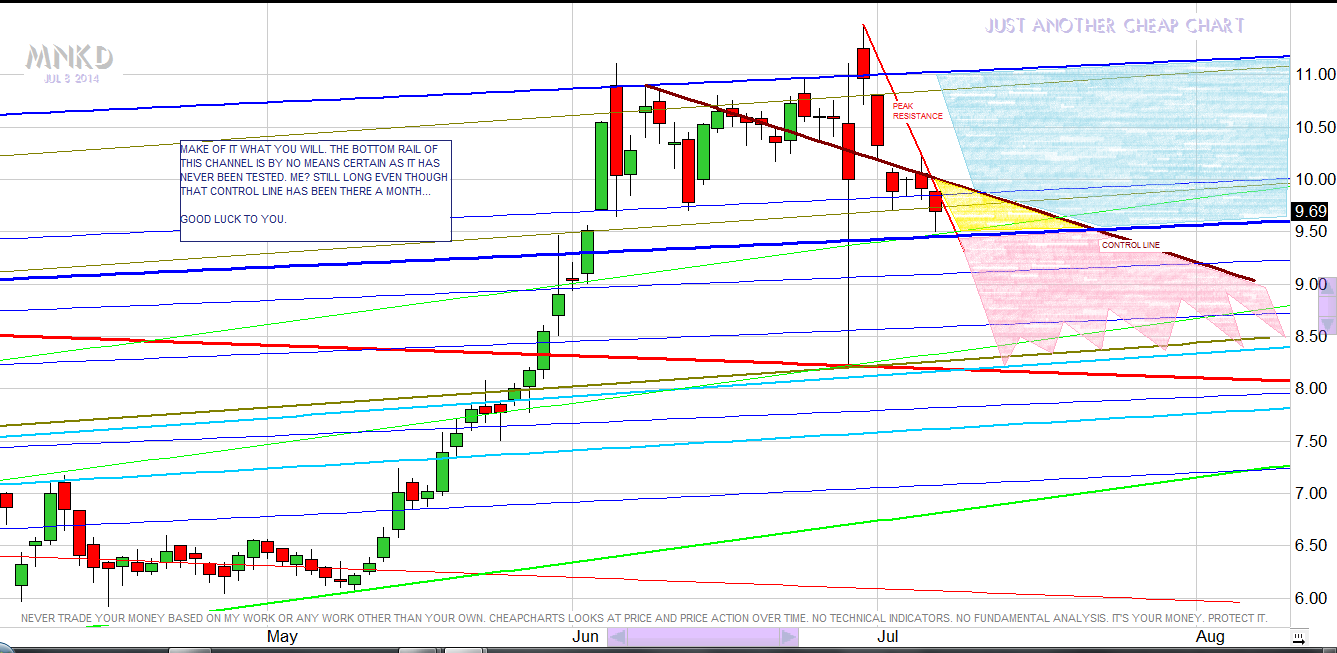Click the scroll-to-latest arrow icon in the bottom-right corner
Image resolution: width=1337 pixels, height=653 pixels.
[x=1299, y=637]
